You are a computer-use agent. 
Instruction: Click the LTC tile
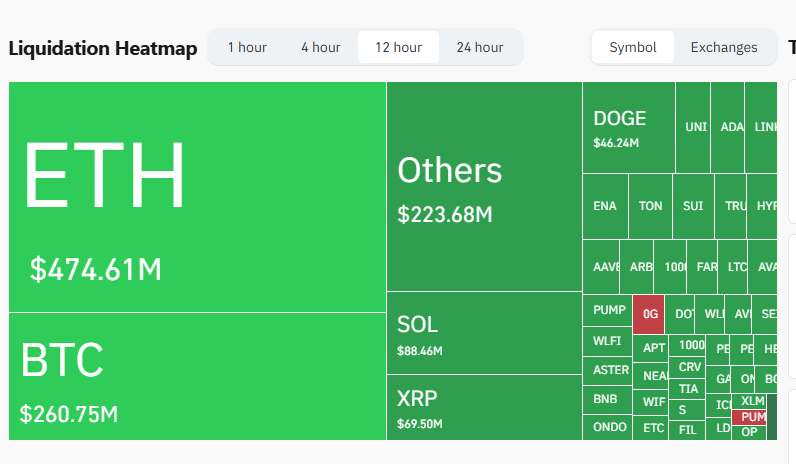(733, 267)
